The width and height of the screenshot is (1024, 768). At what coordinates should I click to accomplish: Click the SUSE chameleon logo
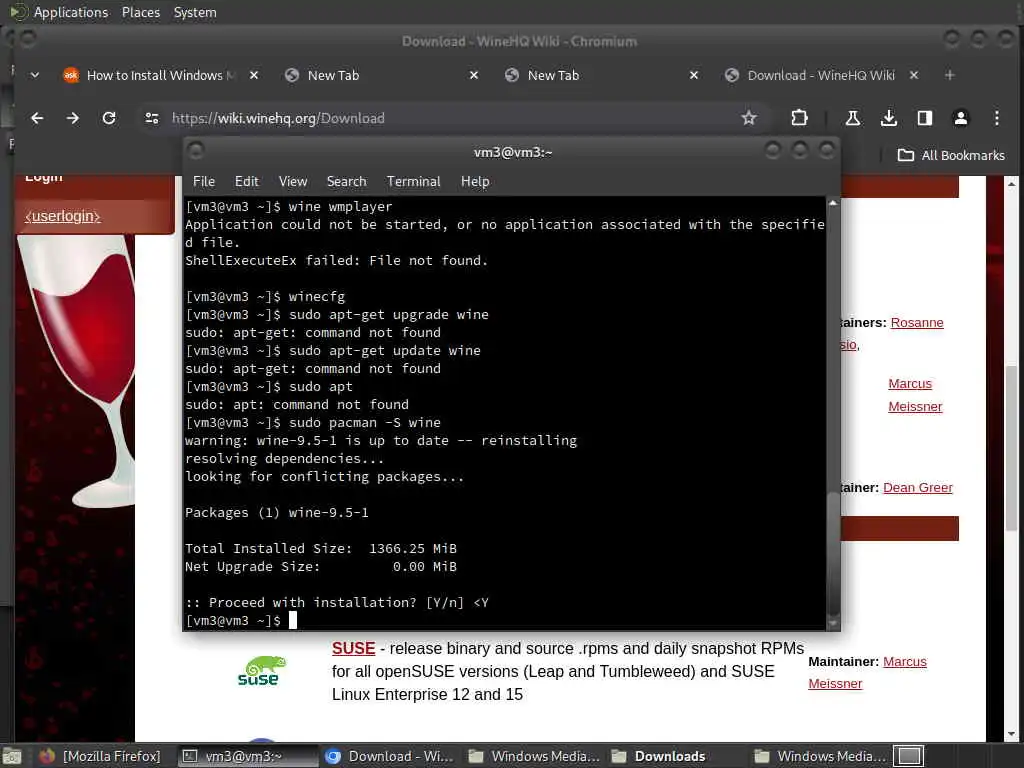coord(261,671)
